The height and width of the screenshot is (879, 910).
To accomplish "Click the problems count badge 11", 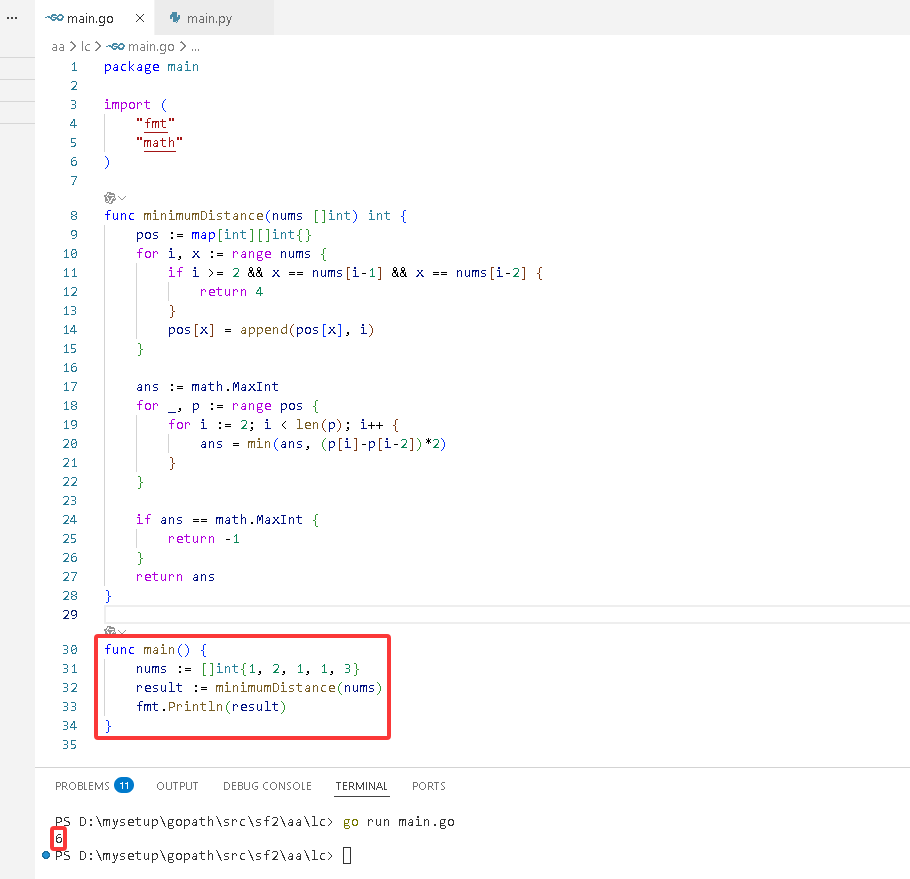I will coord(124,786).
